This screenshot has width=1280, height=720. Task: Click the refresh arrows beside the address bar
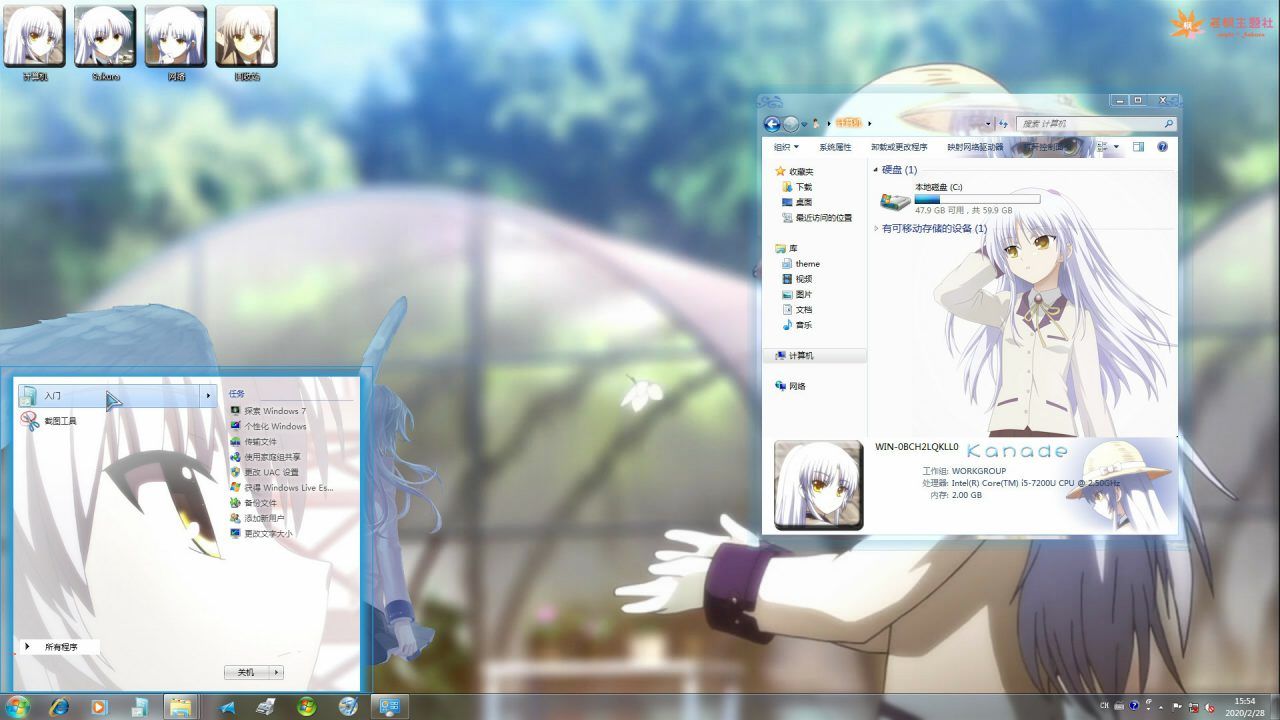(x=1003, y=124)
